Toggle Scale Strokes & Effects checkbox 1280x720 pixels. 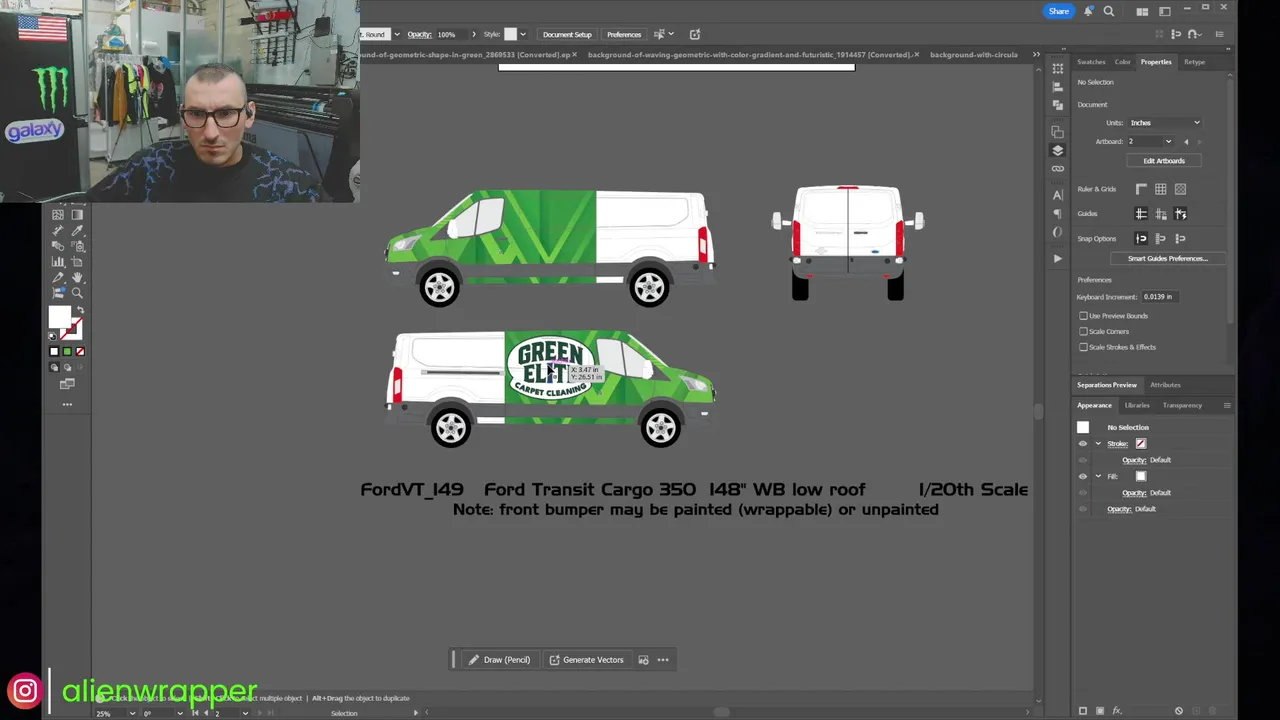(1083, 347)
